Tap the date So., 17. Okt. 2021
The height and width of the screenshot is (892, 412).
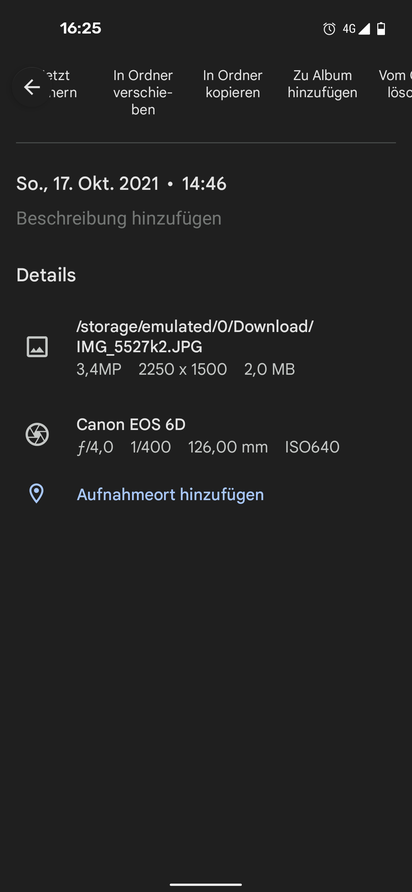tap(87, 184)
